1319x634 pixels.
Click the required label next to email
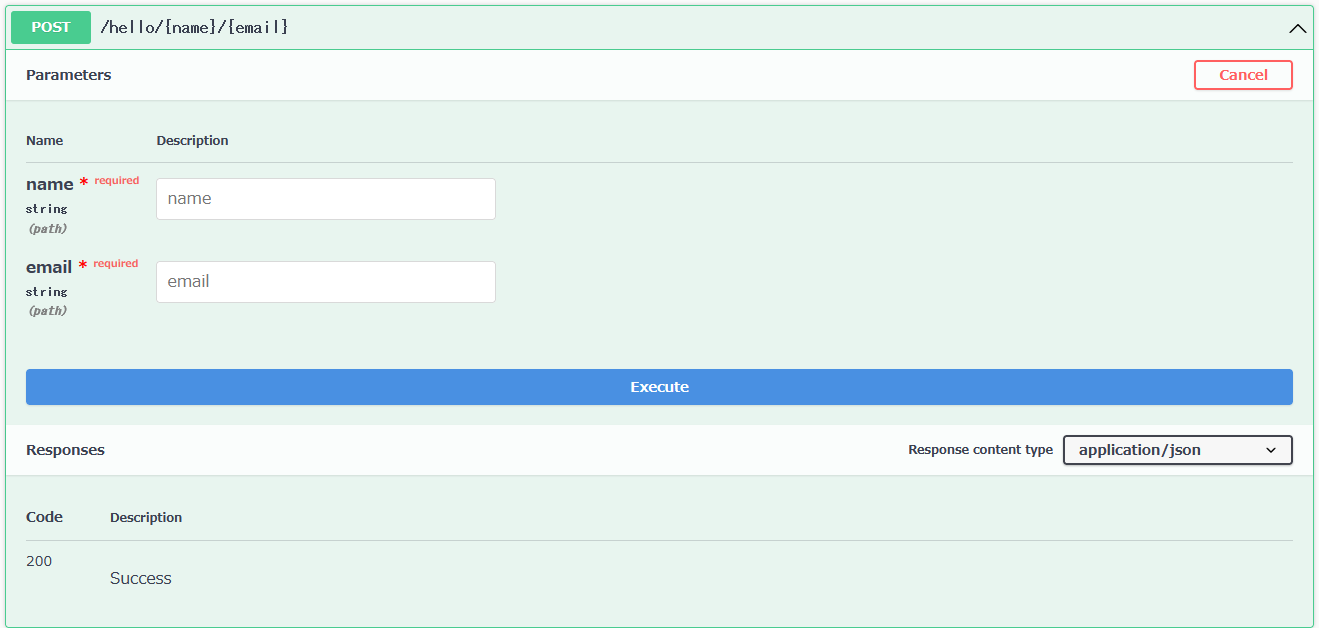tap(115, 263)
